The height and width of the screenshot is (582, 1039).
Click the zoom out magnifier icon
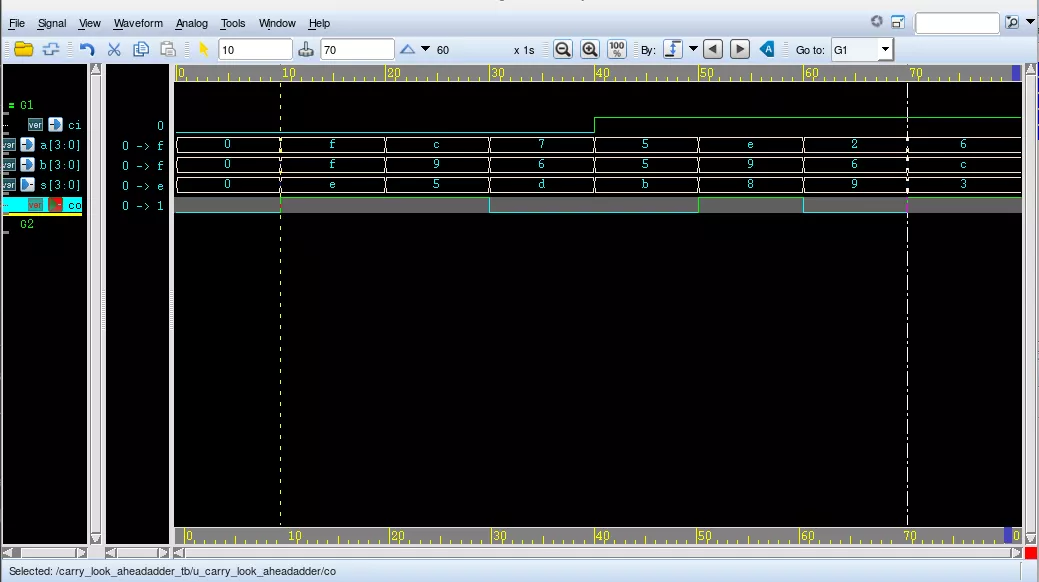tap(563, 50)
